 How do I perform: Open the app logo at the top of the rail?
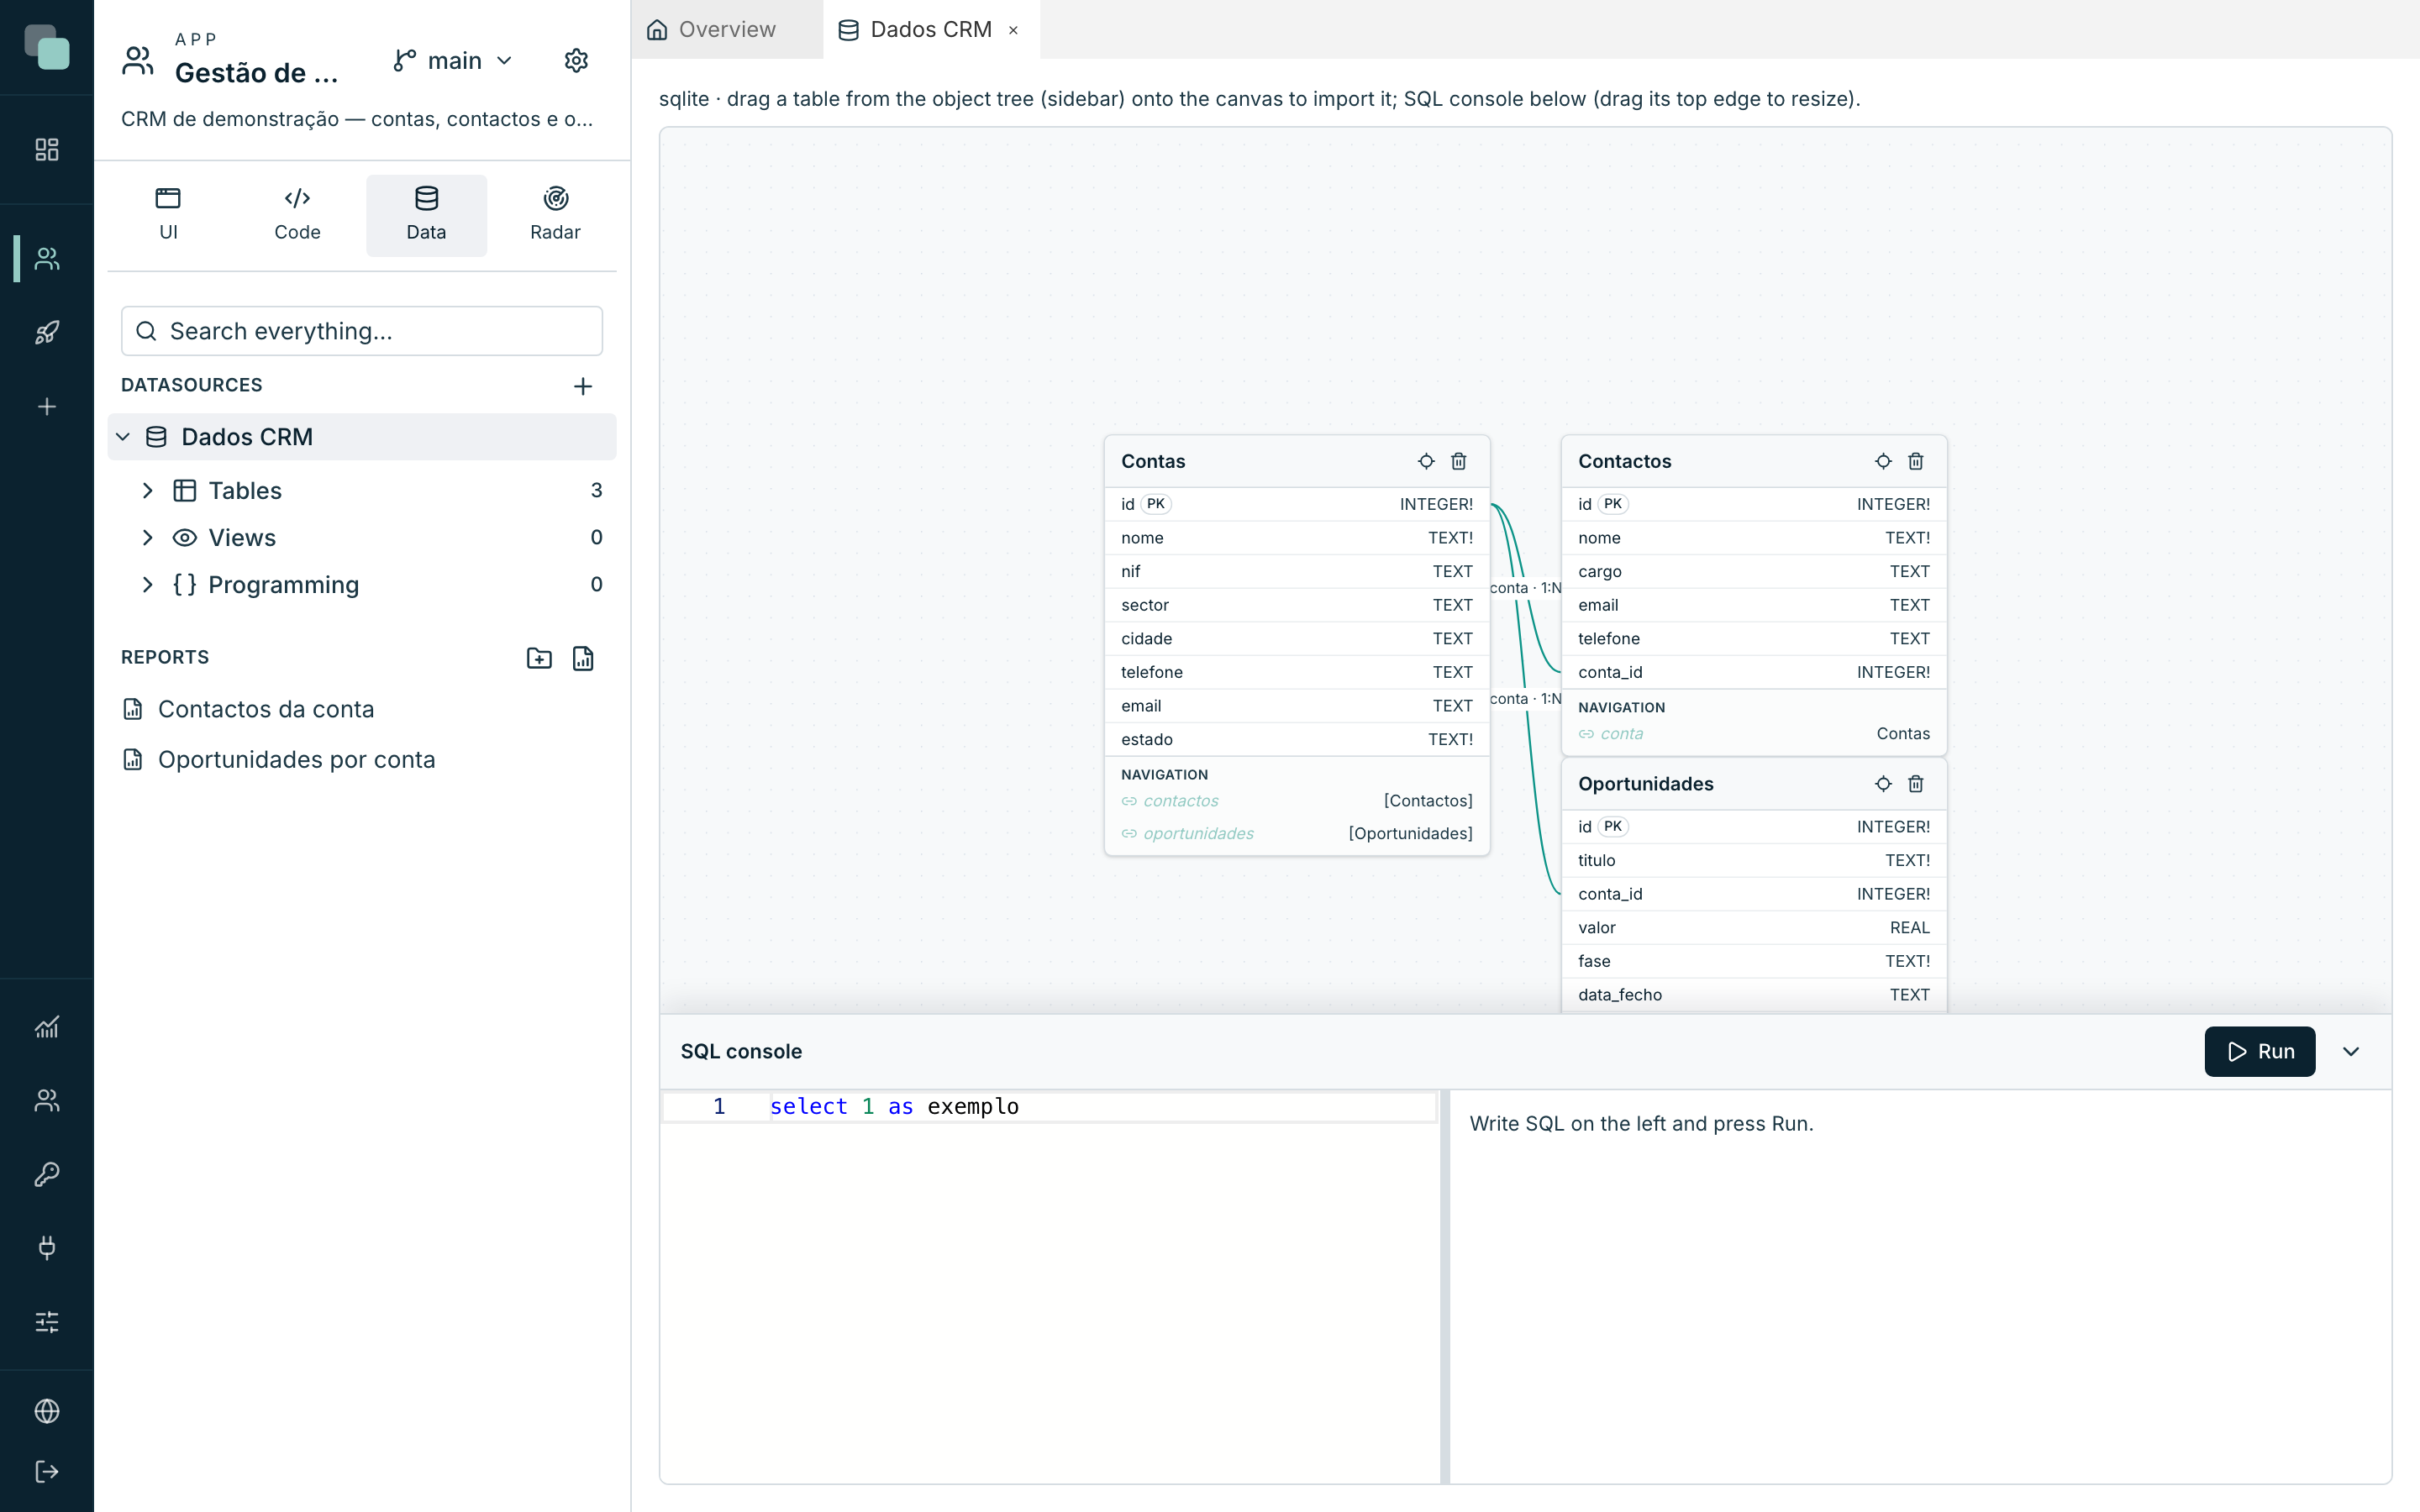point(47,47)
